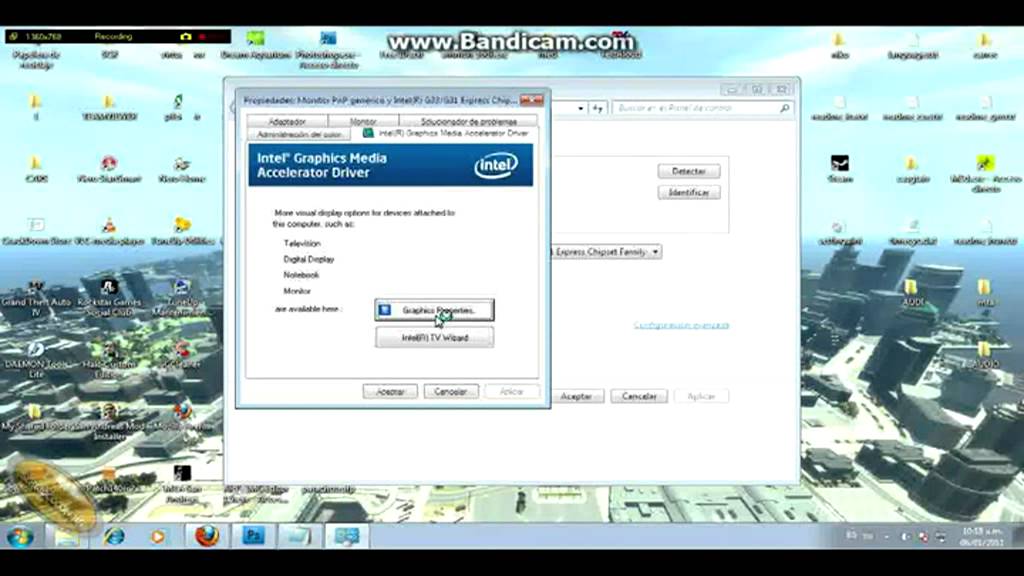
Task: Click the Control Panel refresh button
Action: pyautogui.click(x=598, y=108)
